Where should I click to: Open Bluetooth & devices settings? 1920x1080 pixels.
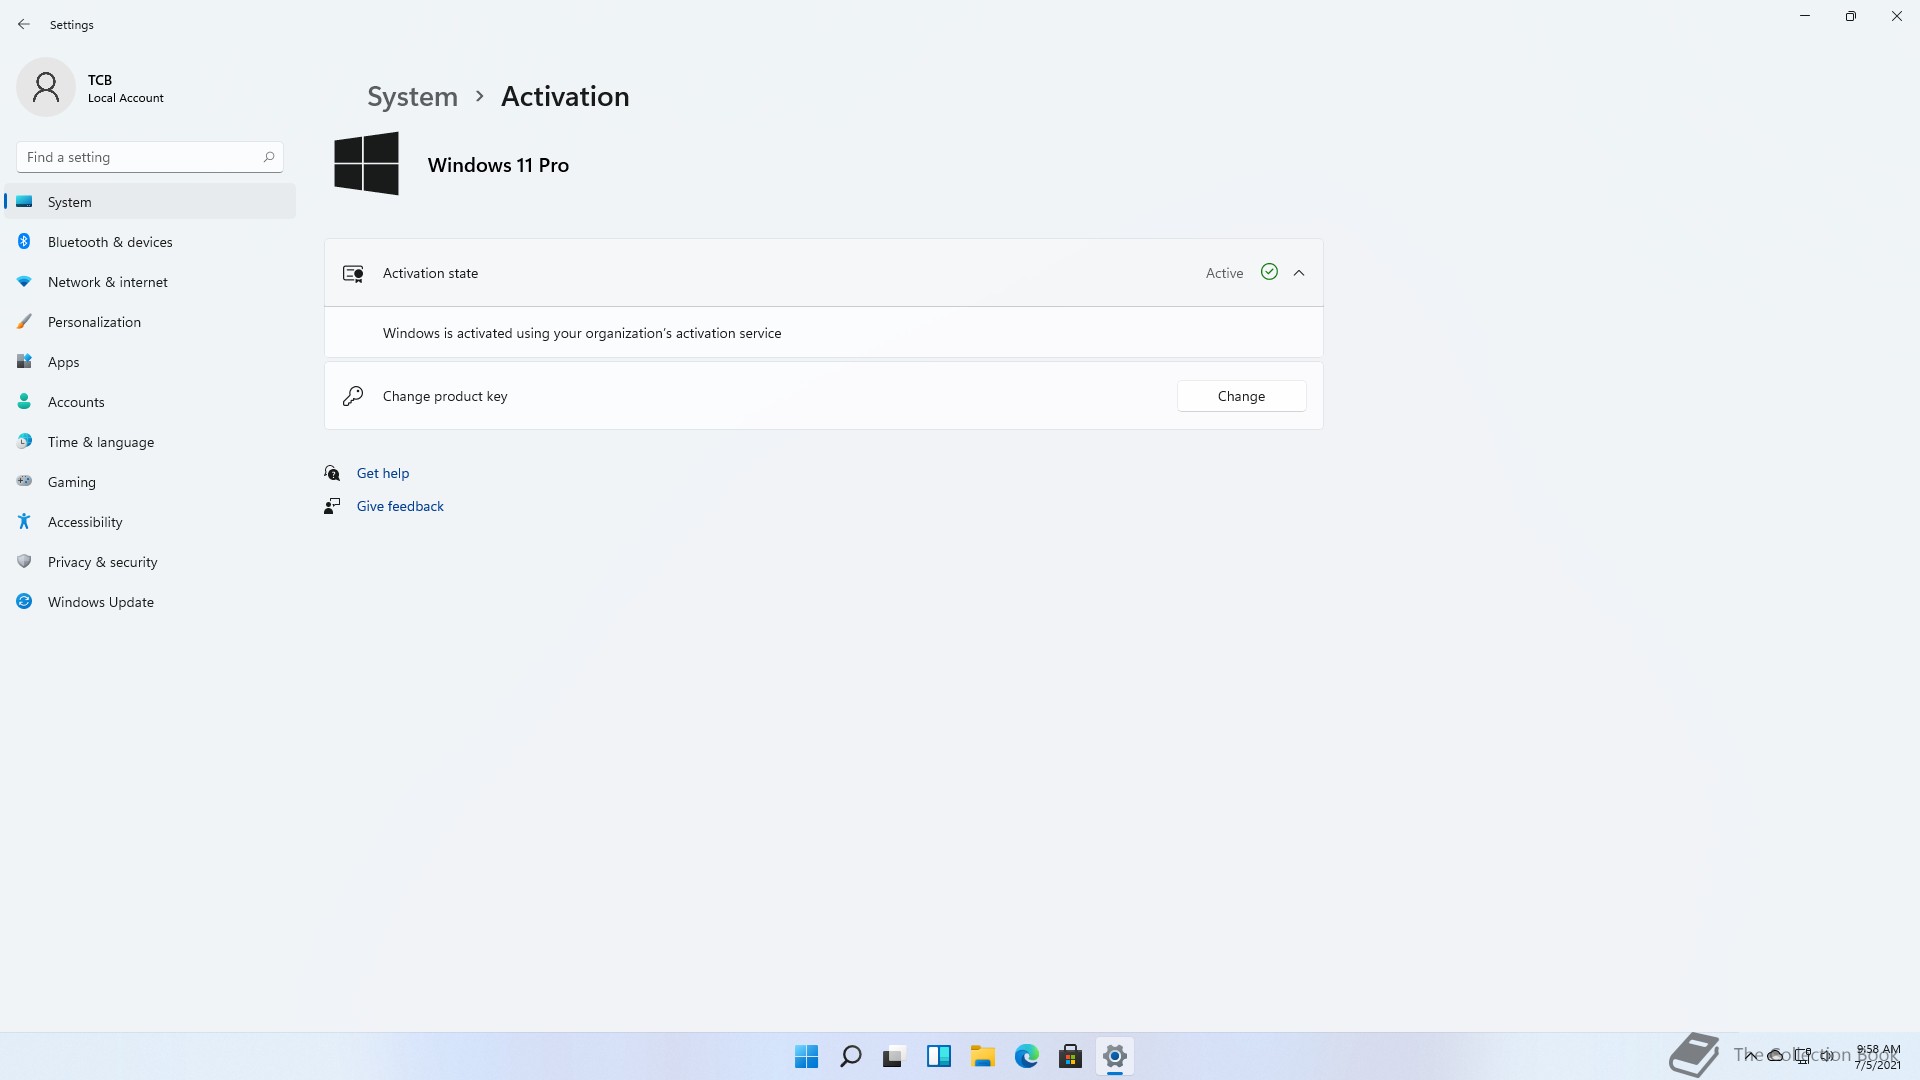[x=150, y=242]
